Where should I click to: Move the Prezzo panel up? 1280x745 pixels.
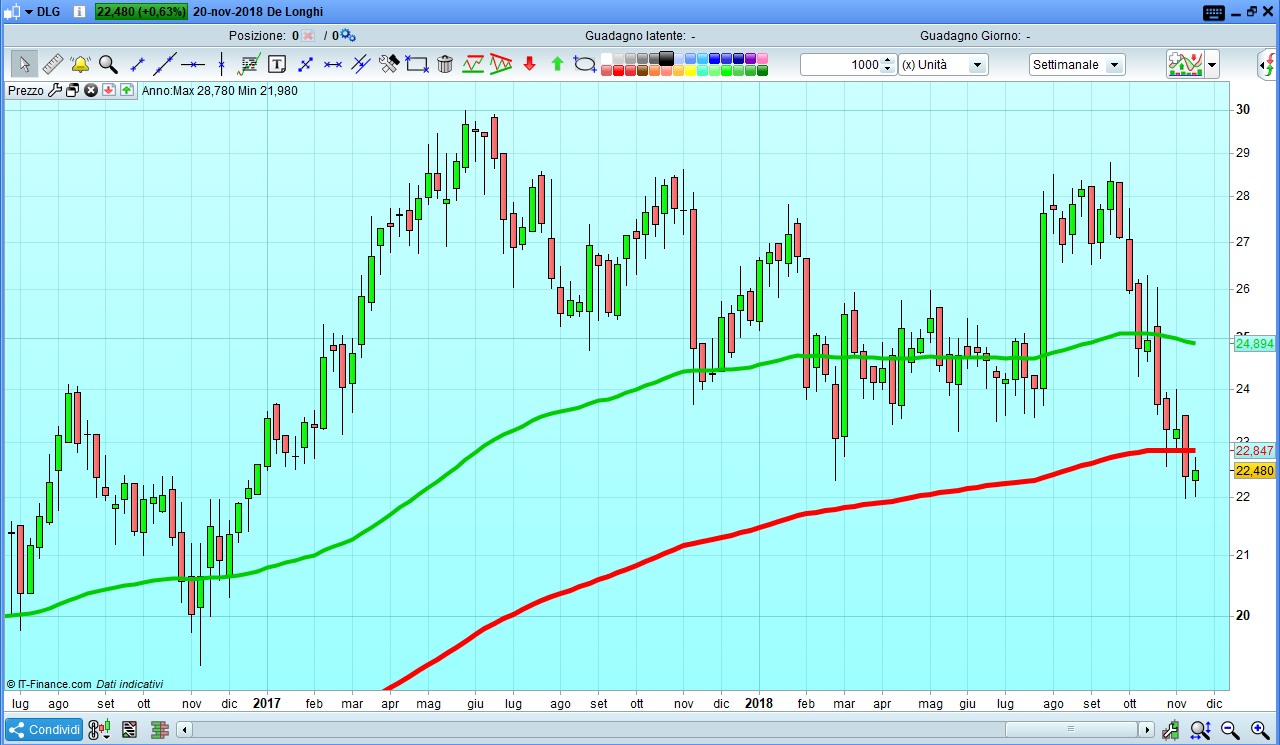(127, 90)
